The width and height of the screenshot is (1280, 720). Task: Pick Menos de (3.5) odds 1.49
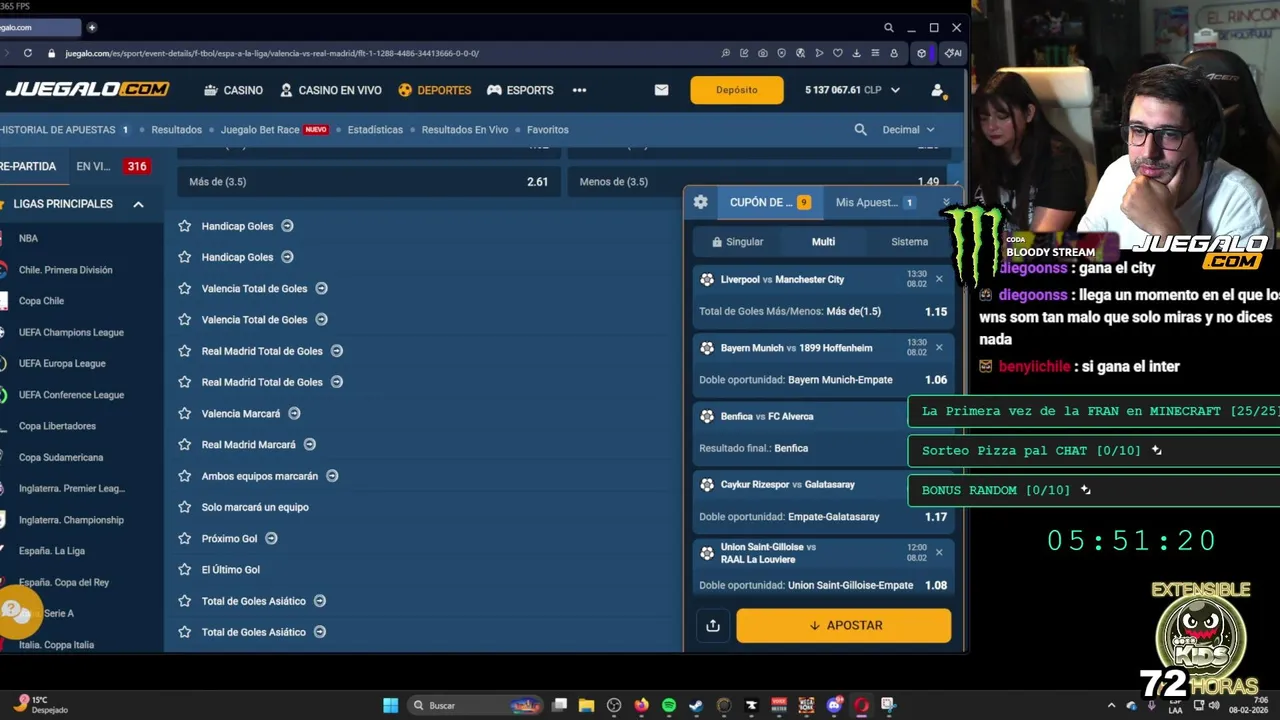tap(759, 182)
